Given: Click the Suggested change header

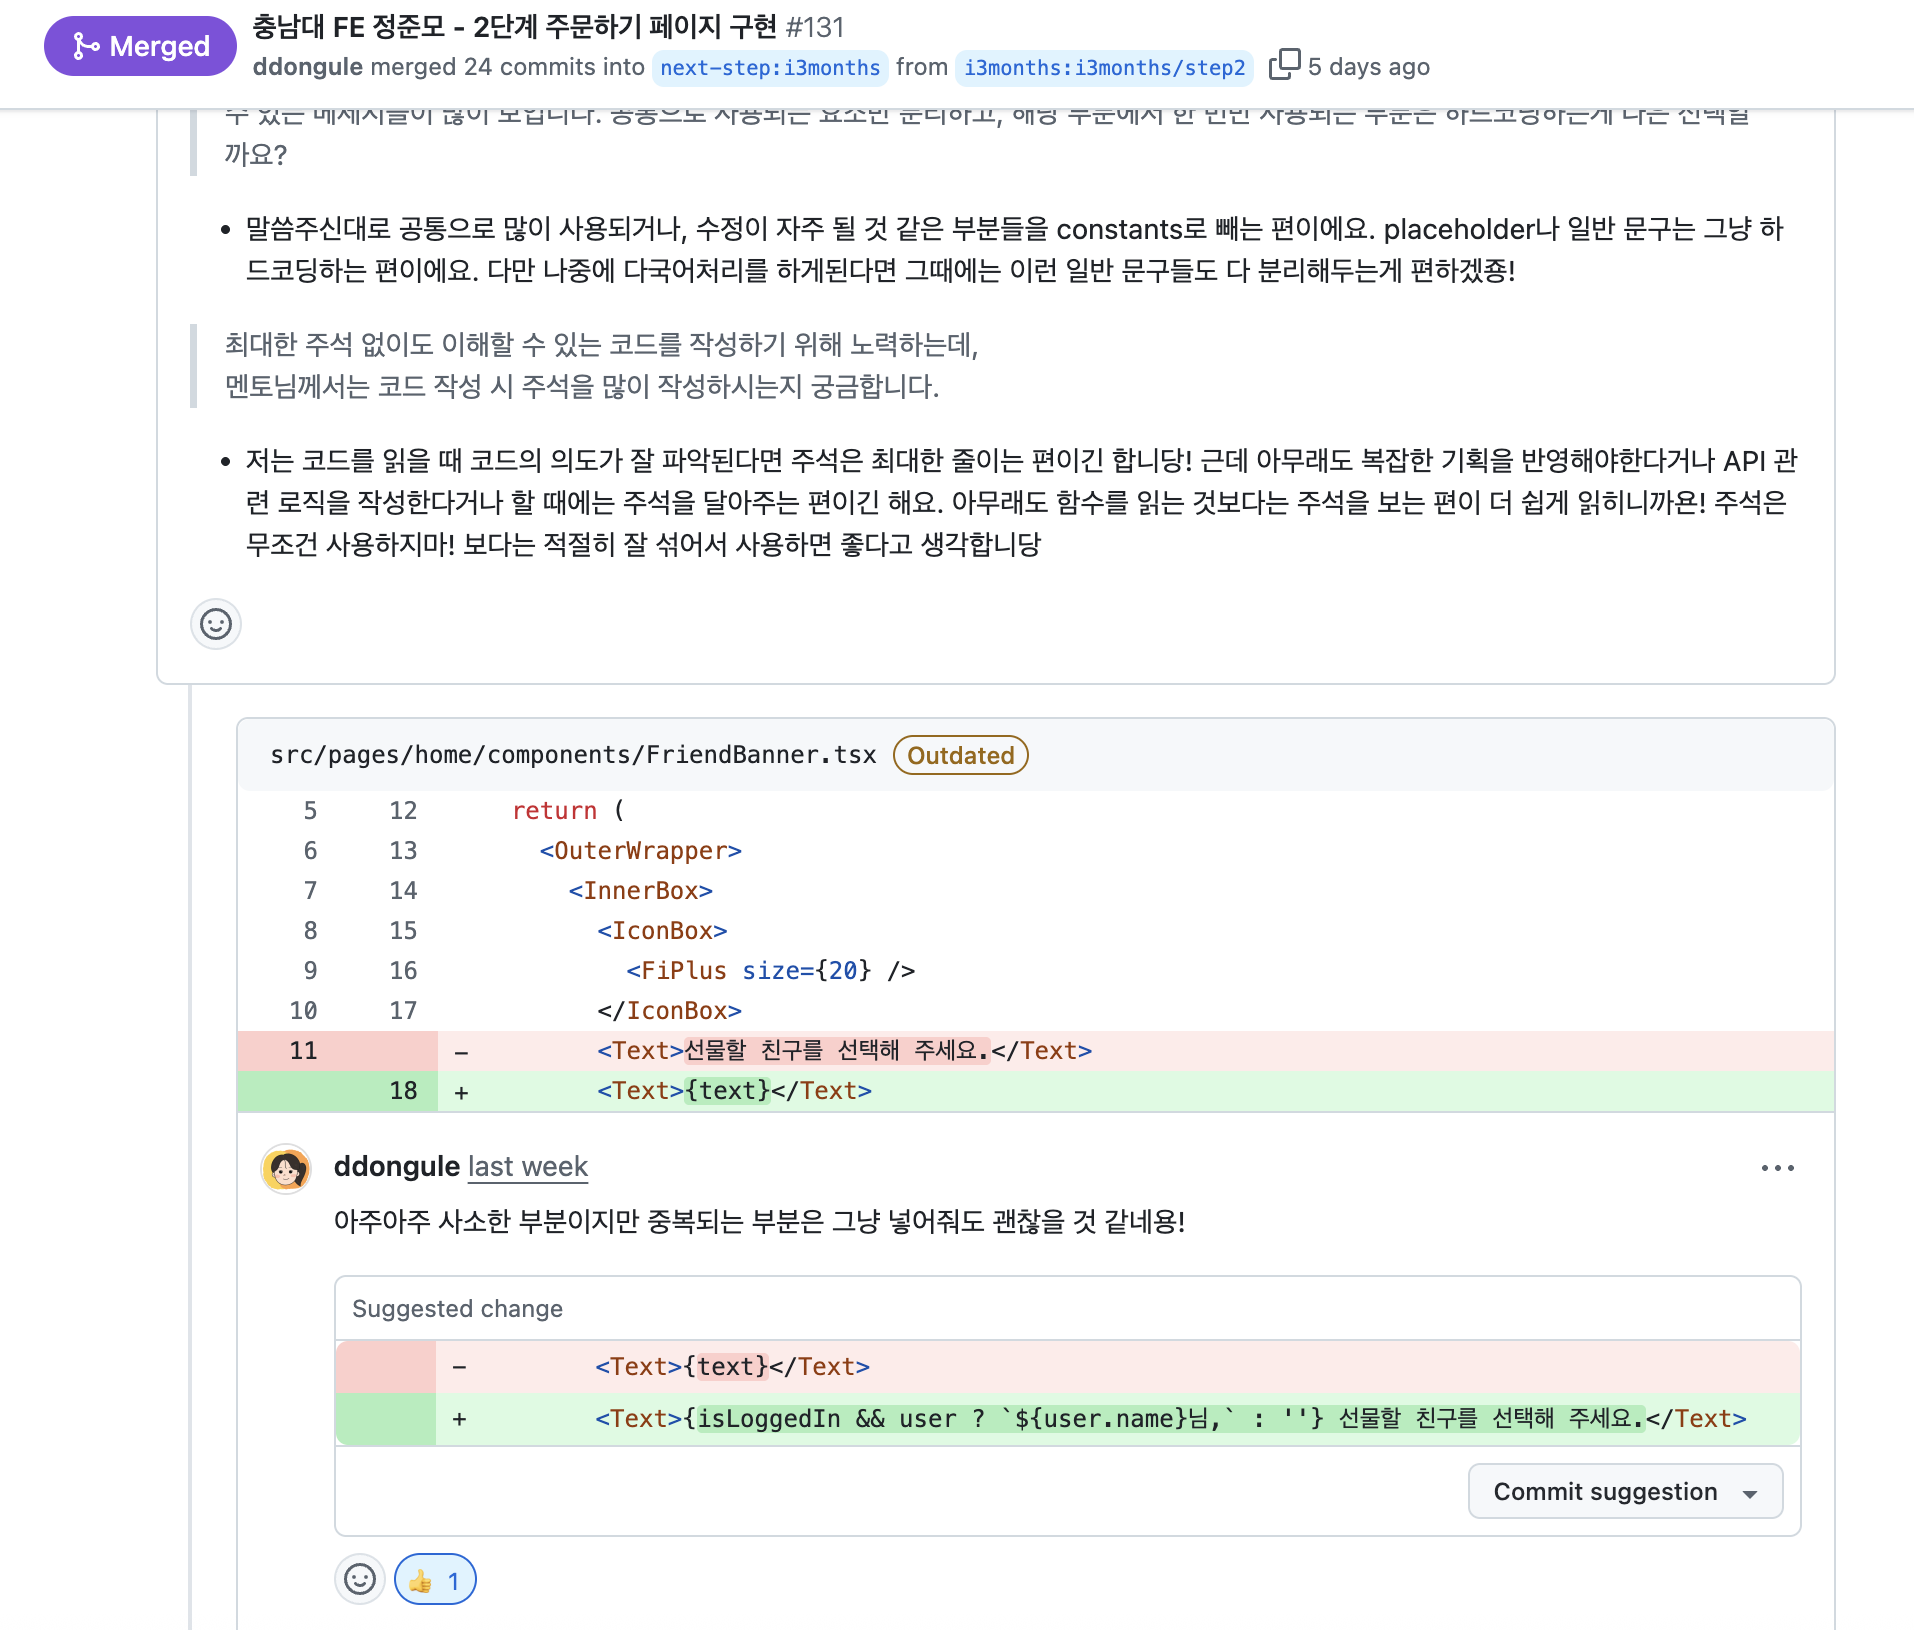Looking at the screenshot, I should [x=457, y=1308].
